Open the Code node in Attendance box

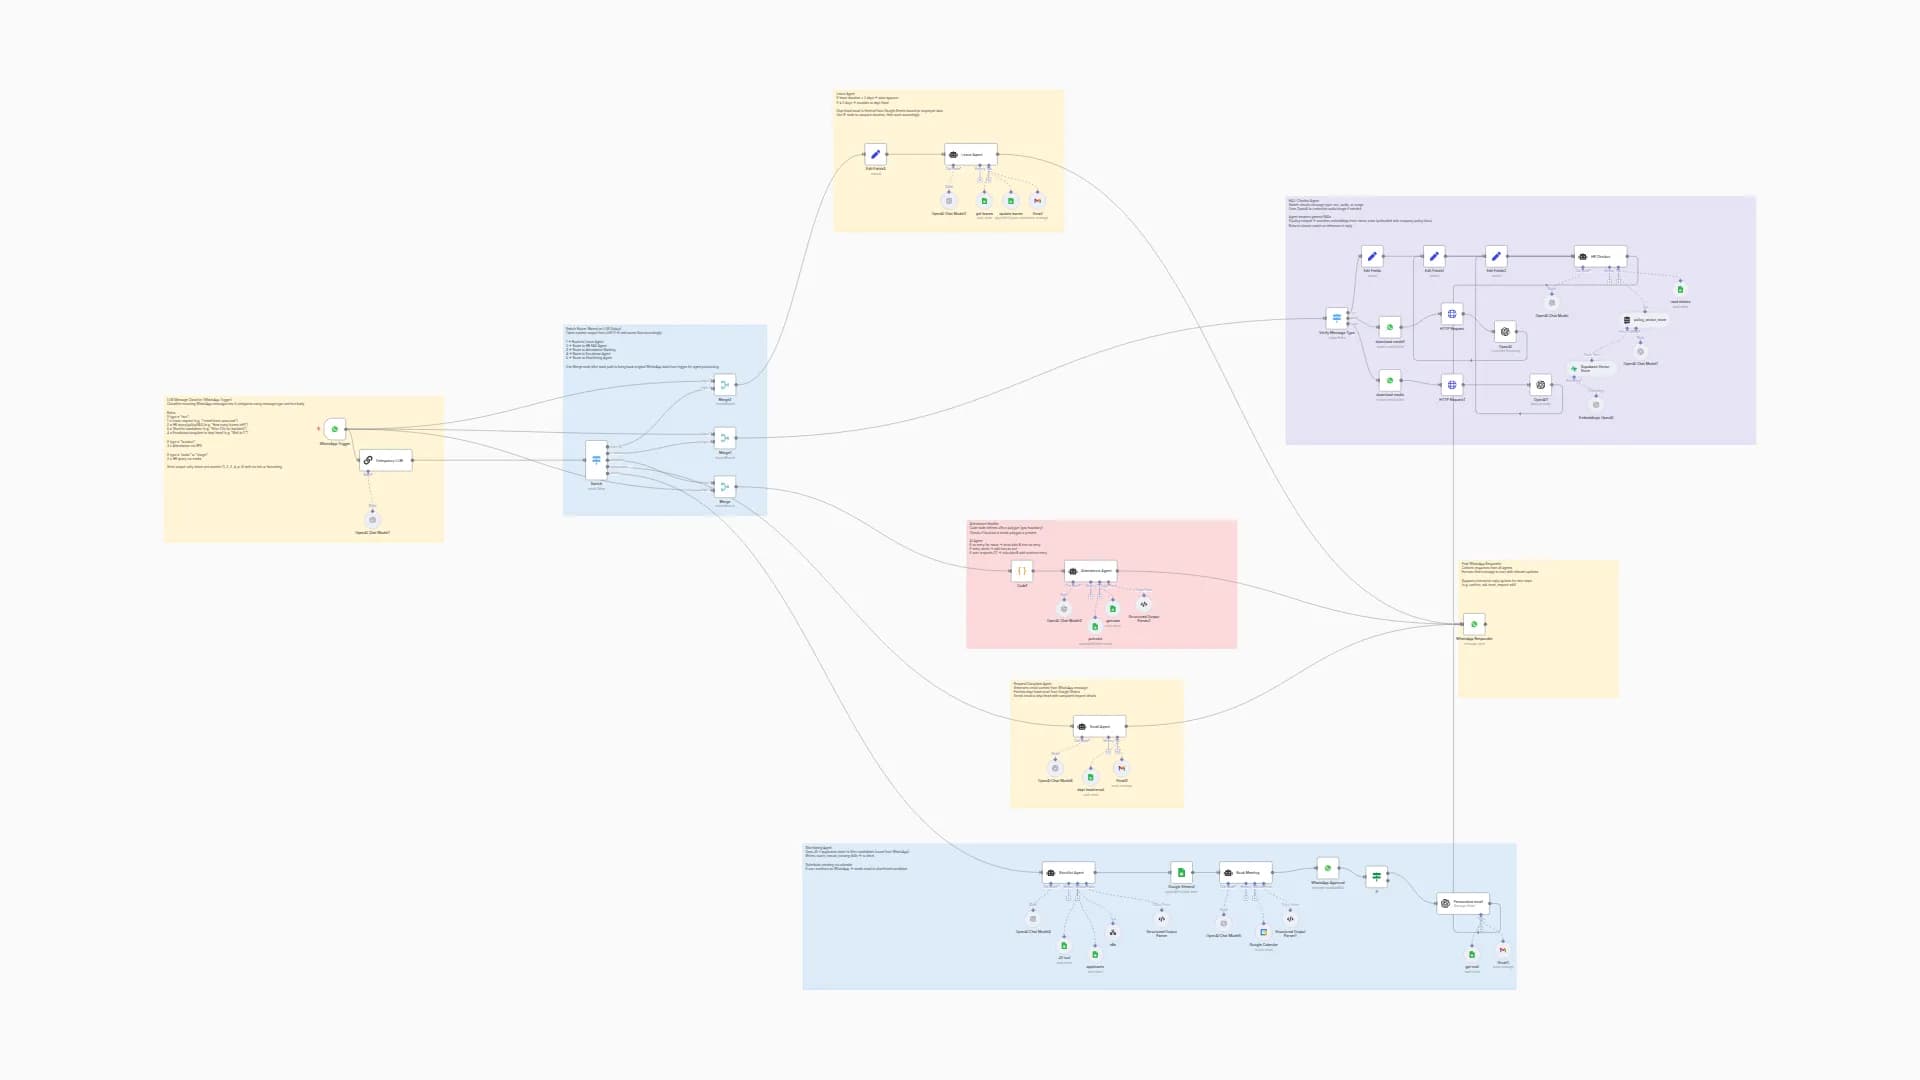pyautogui.click(x=1022, y=571)
